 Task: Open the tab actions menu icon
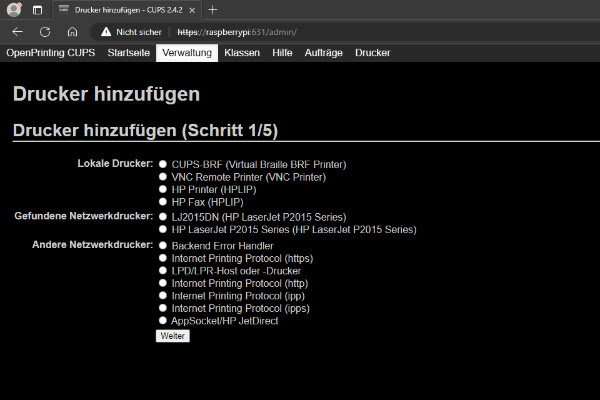click(37, 10)
